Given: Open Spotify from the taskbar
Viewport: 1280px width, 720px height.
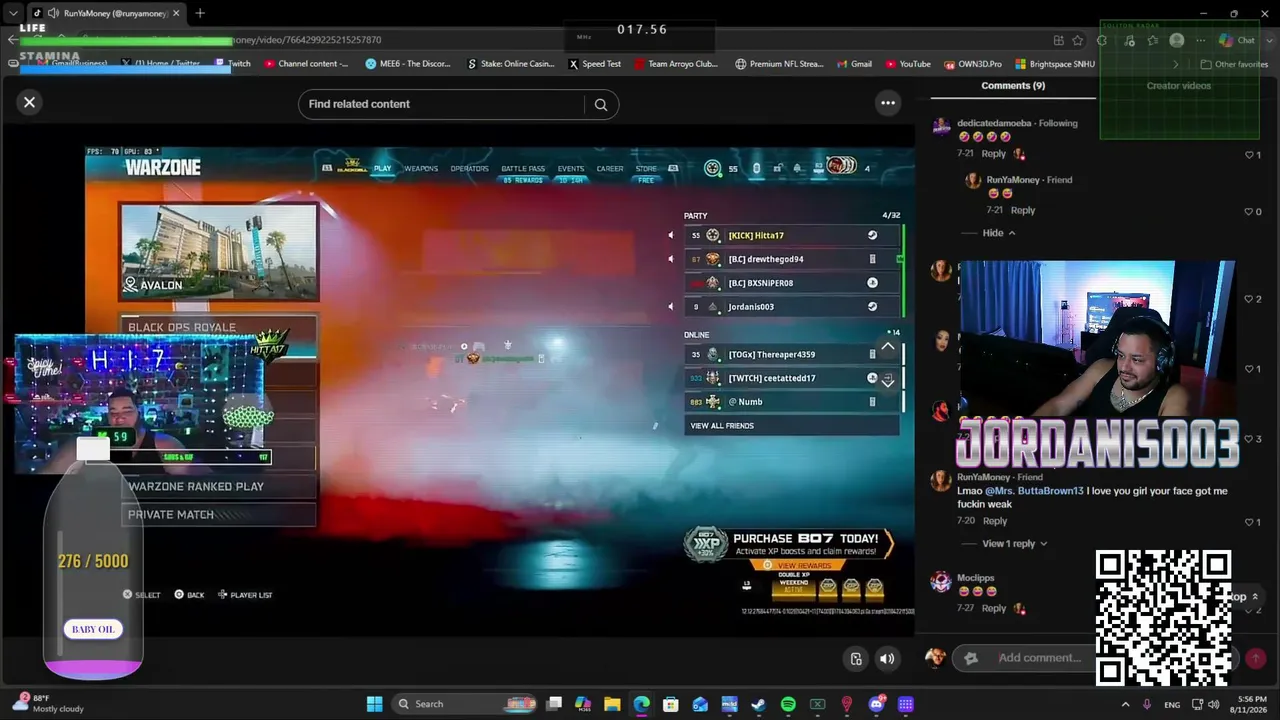Looking at the screenshot, I should [788, 704].
